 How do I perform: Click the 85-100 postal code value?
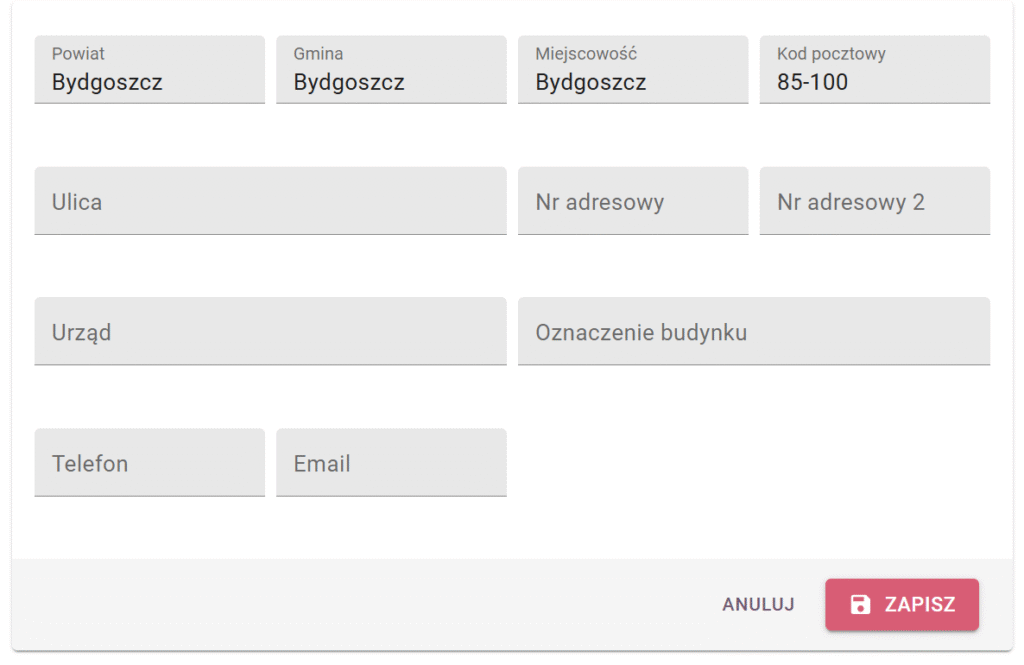tap(812, 82)
